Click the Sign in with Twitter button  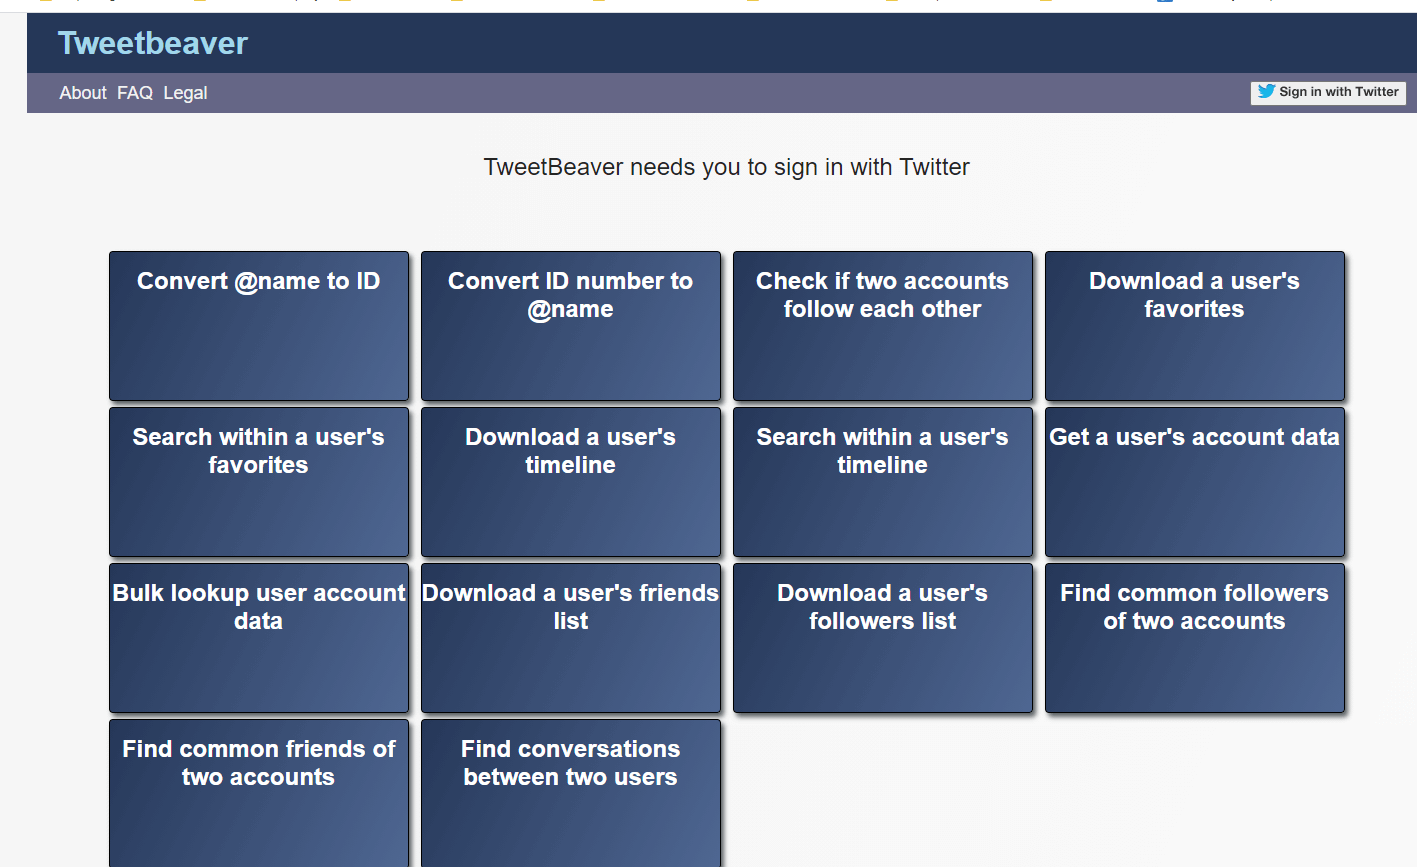[x=1328, y=93]
